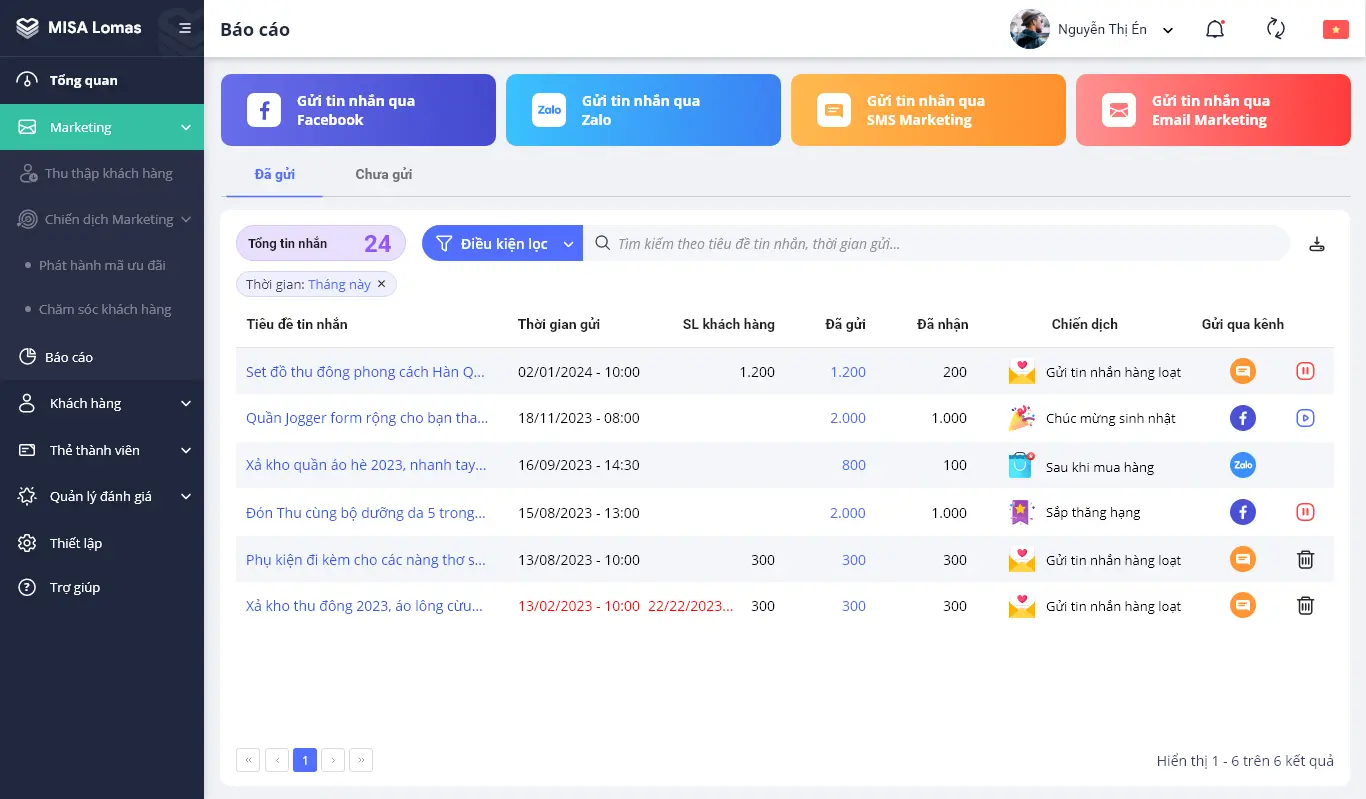1366x799 pixels.
Task: Pause the 'Đón Thu cùng bộ dưỡng da' message
Action: 1305,512
